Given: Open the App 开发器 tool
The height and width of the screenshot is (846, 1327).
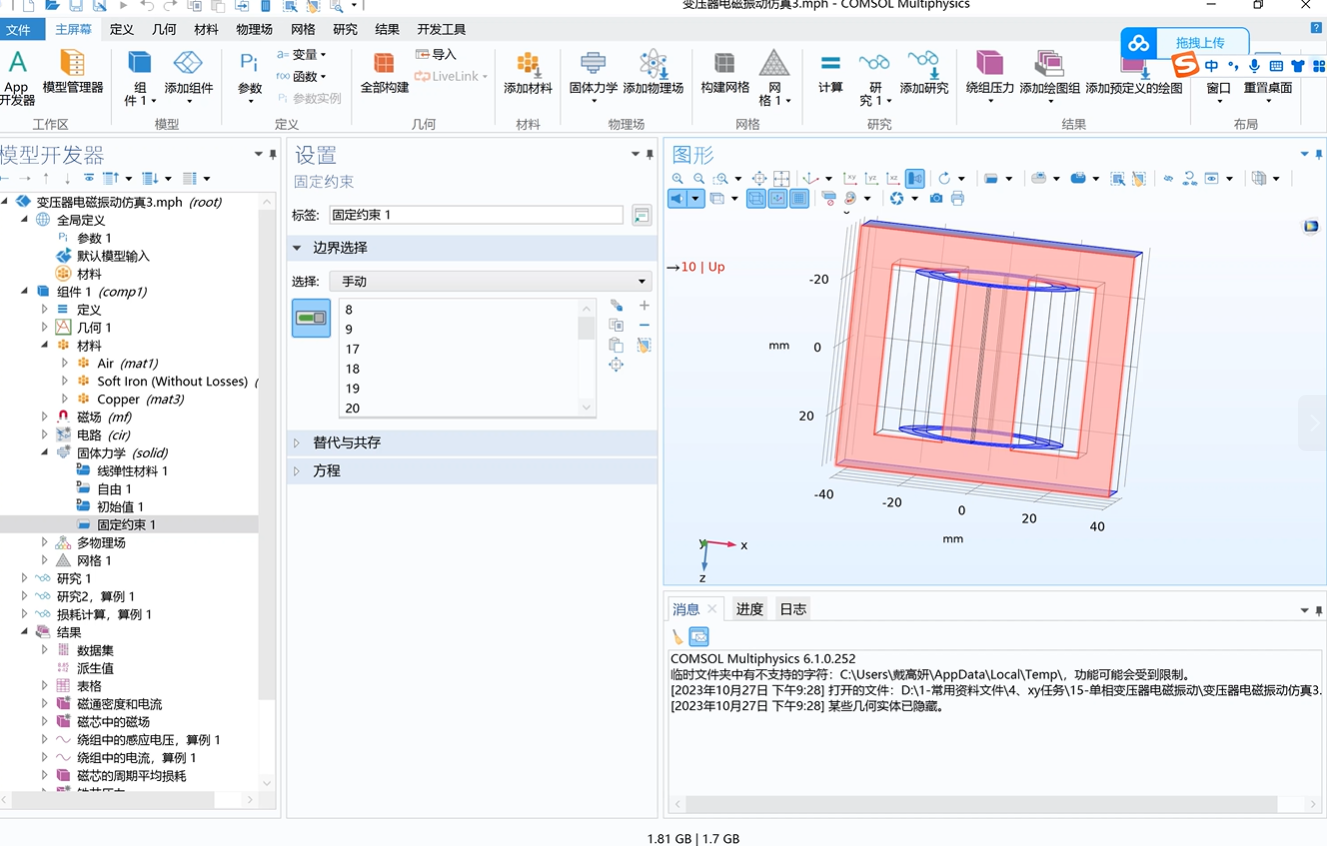Looking at the screenshot, I should pyautogui.click(x=17, y=76).
